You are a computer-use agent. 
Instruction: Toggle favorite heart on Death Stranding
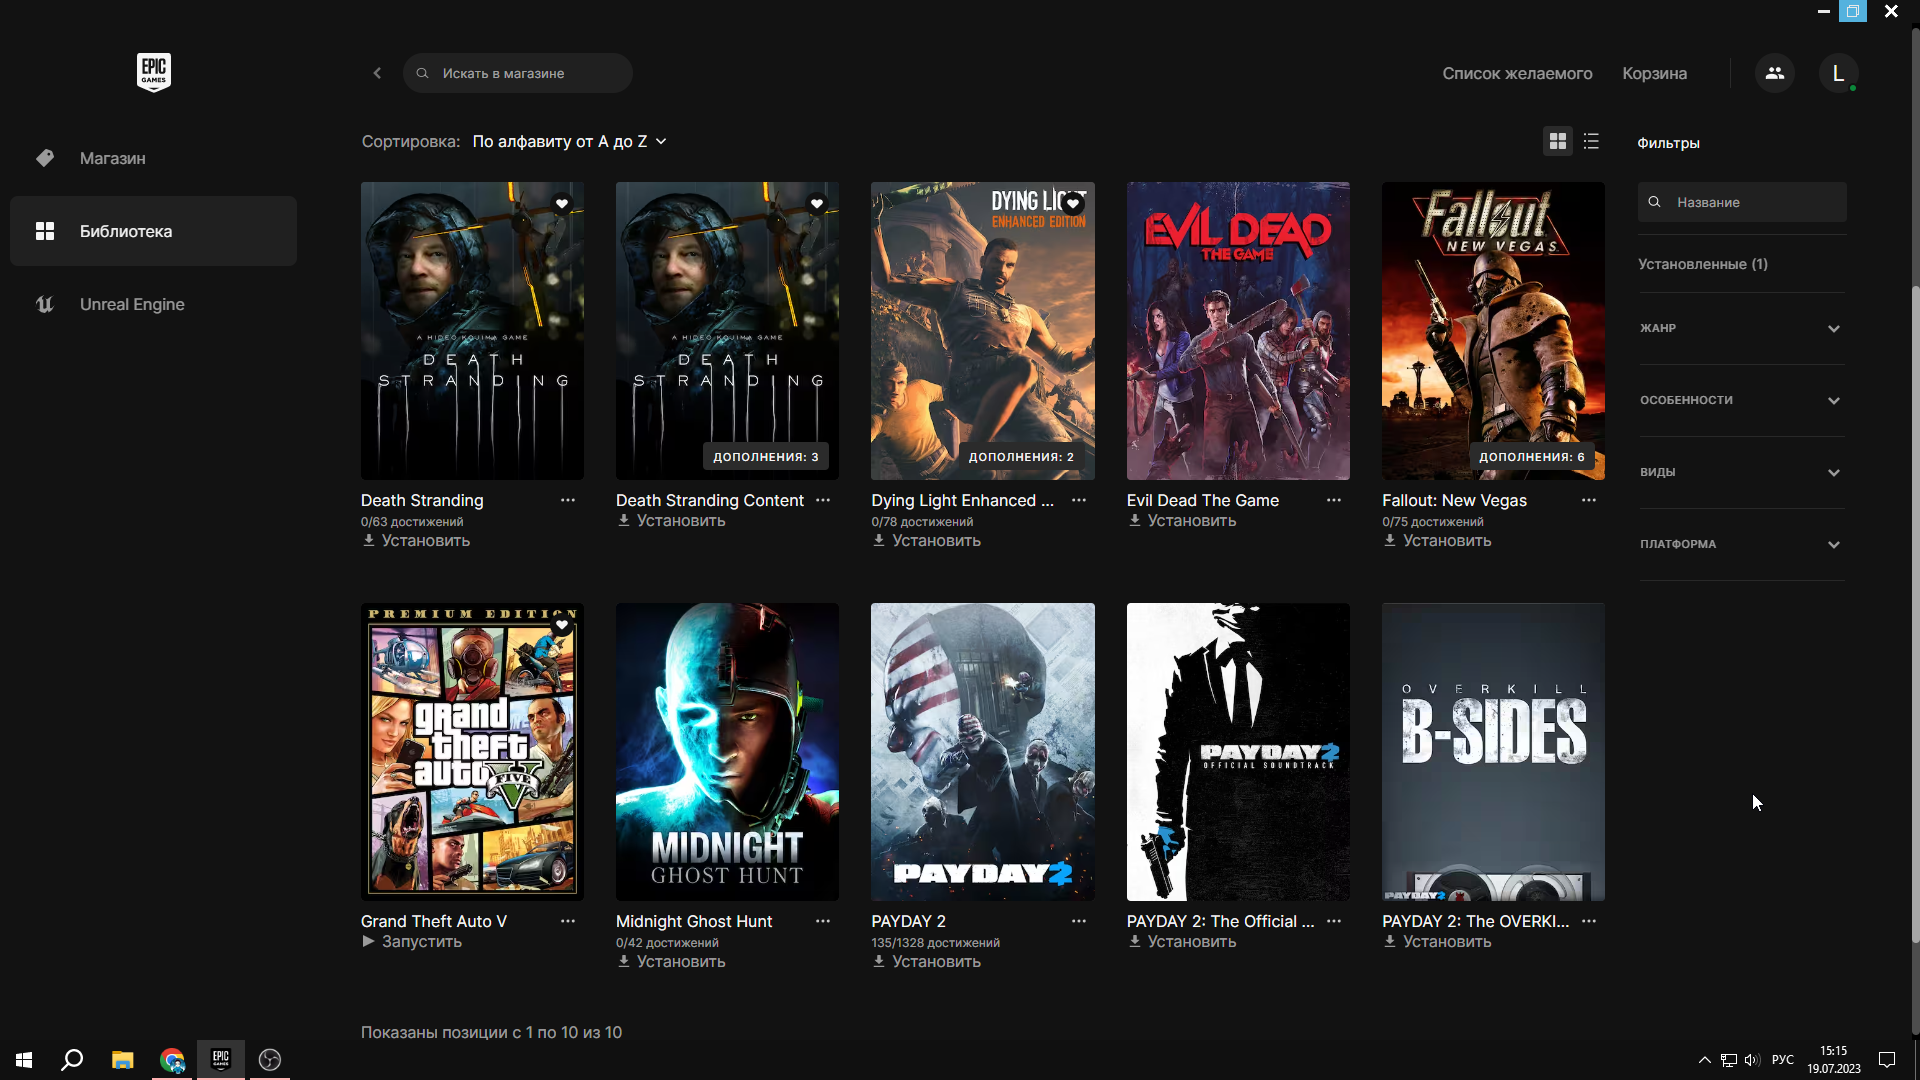[562, 204]
